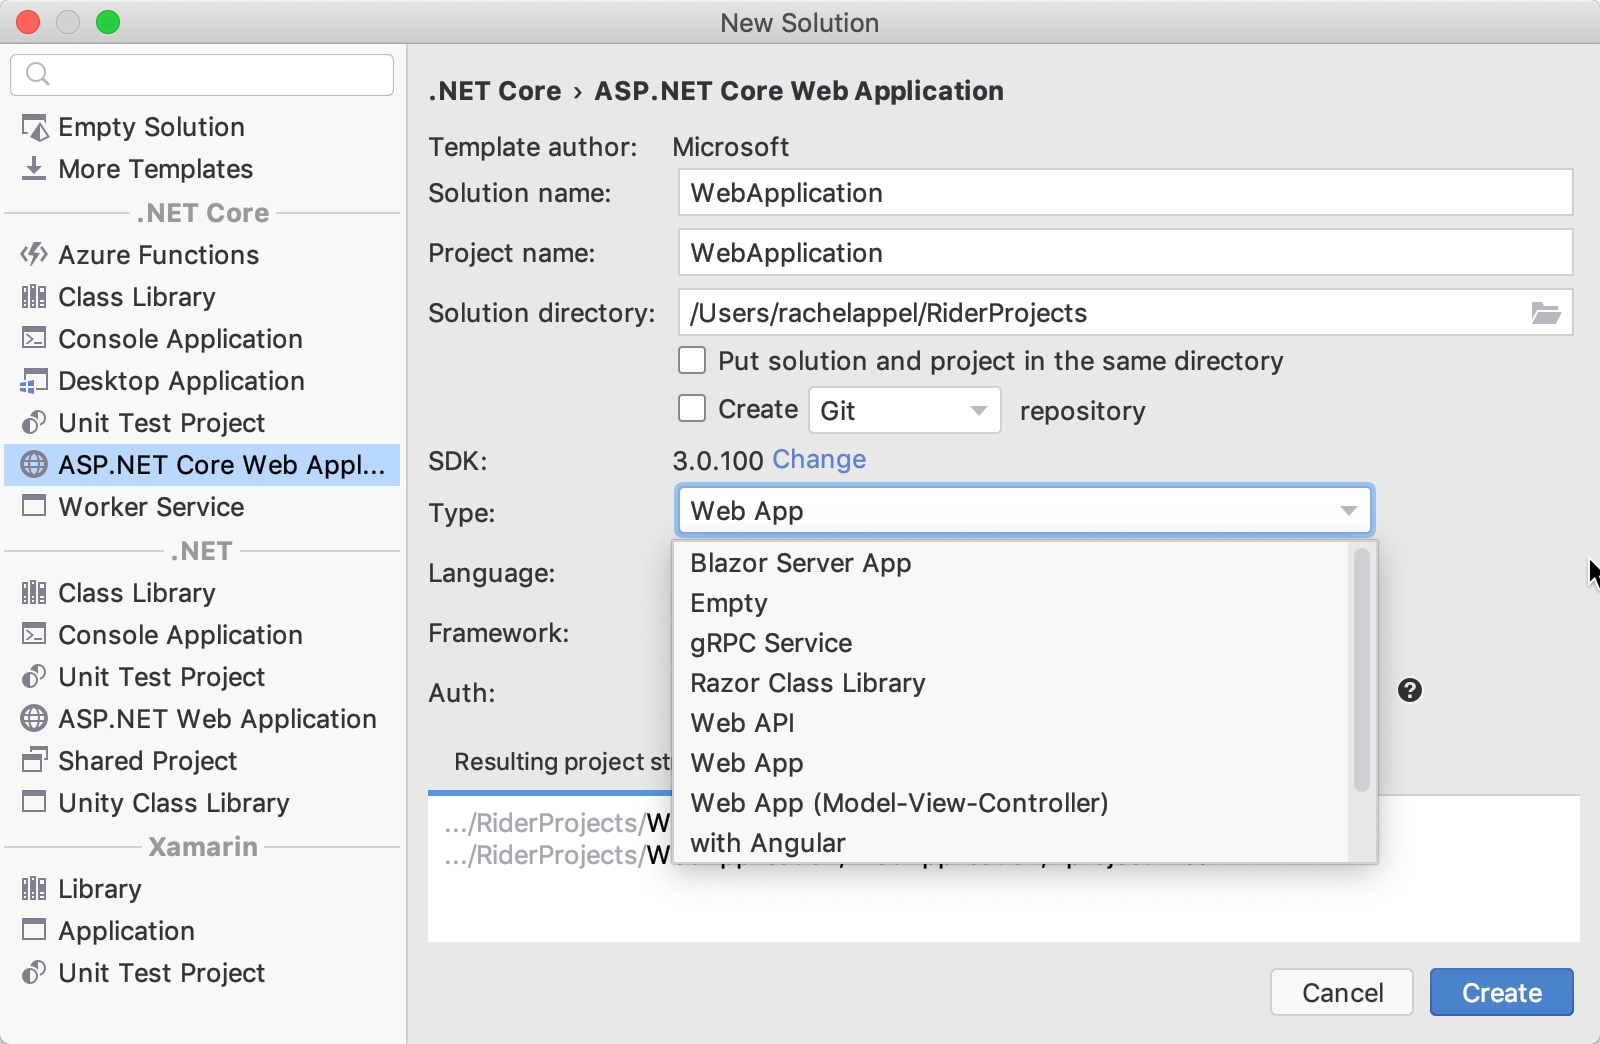Select Worker Service template

pos(202,507)
